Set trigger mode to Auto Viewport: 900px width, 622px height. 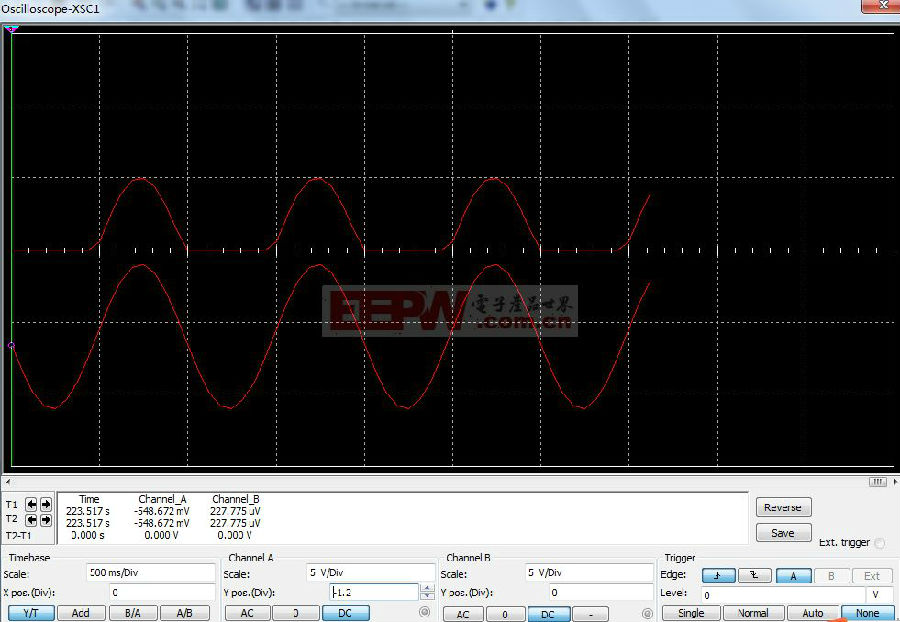(x=813, y=613)
